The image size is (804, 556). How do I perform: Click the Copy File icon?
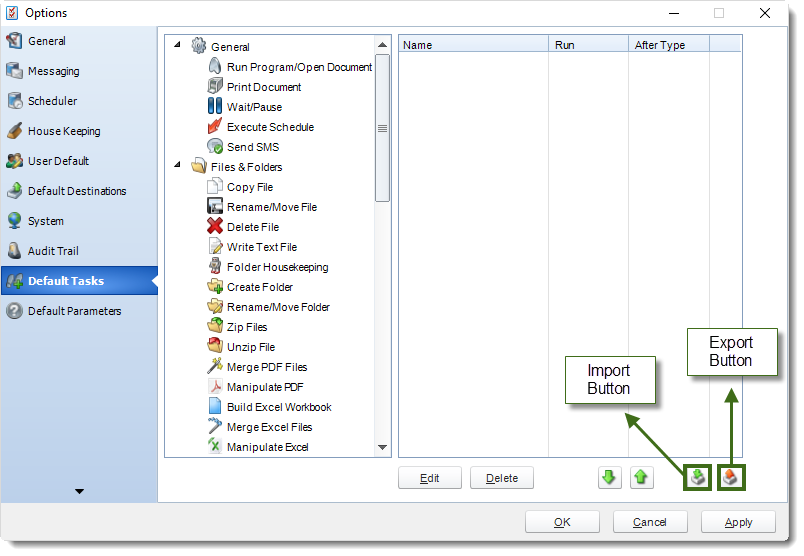[x=215, y=186]
